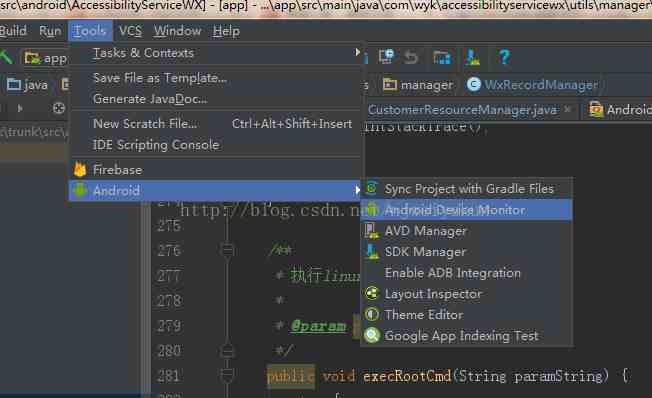Click the execRootCmd method name
The height and width of the screenshot is (398, 652).
(408, 376)
